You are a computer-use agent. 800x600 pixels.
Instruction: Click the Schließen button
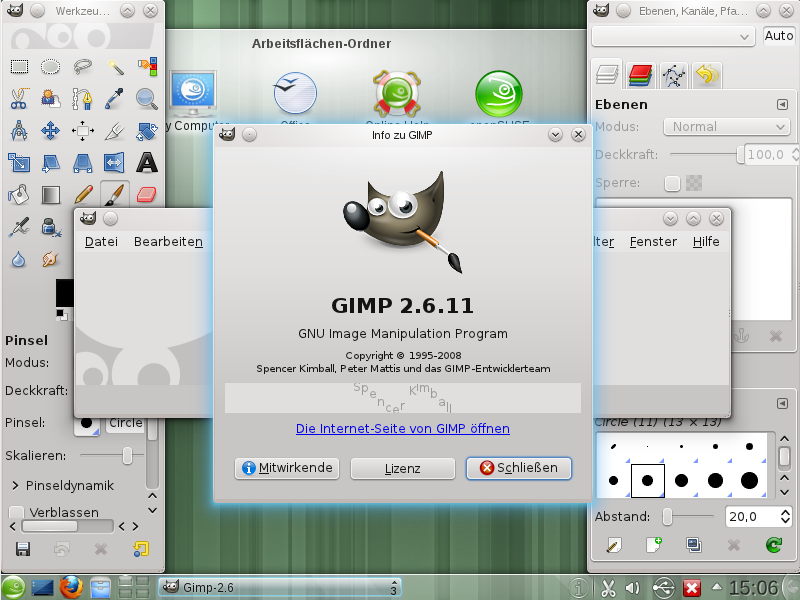point(519,468)
